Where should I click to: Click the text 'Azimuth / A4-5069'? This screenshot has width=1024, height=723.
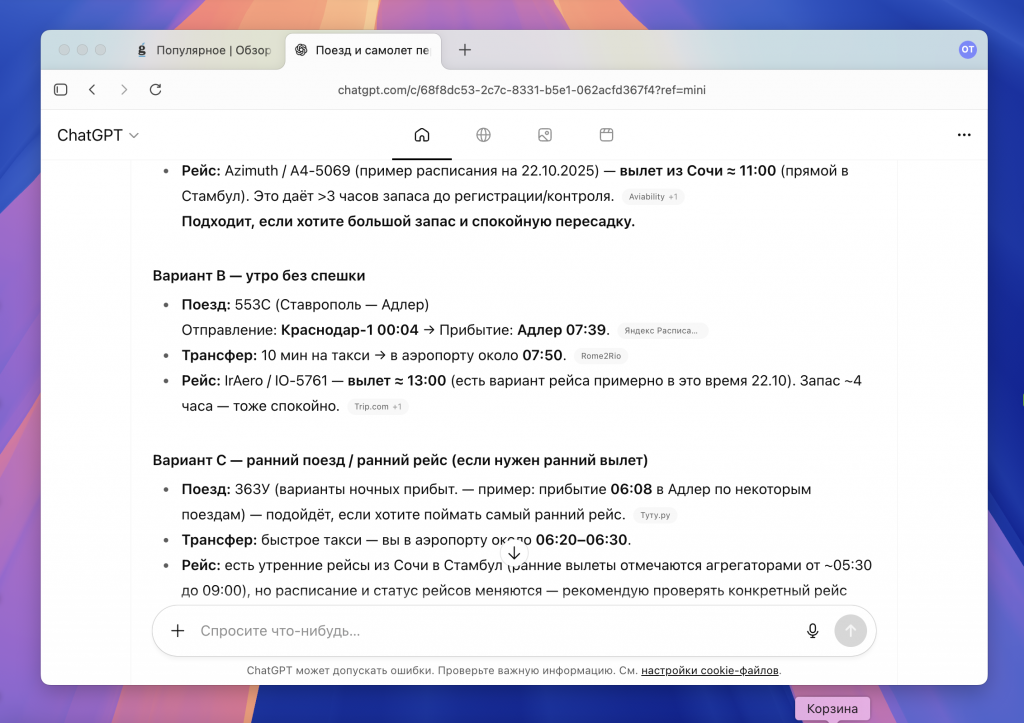point(287,170)
